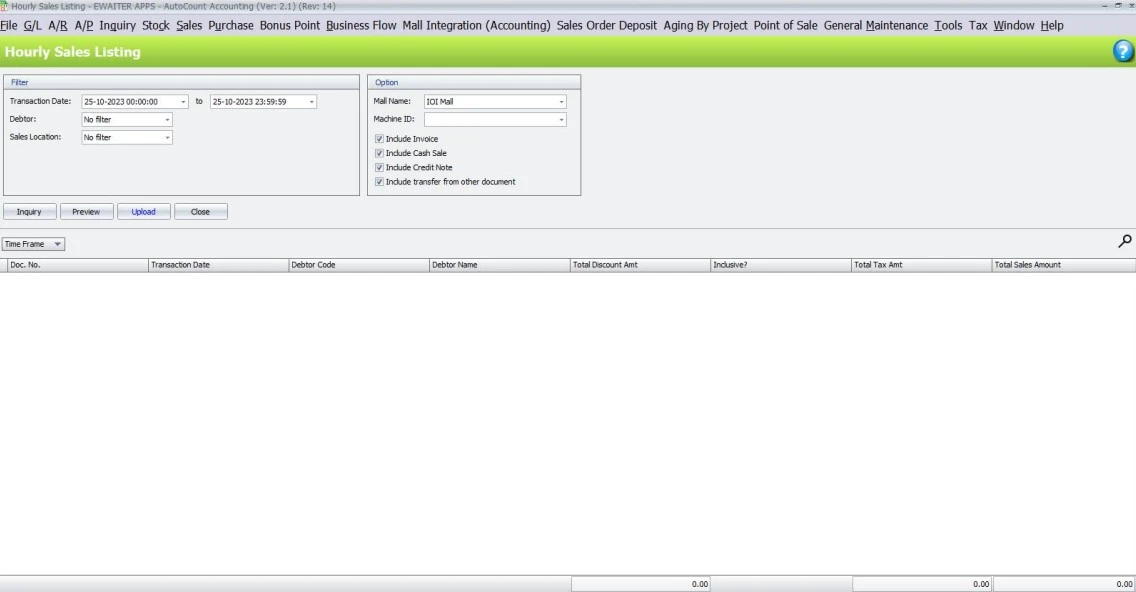Open the Machine ID dropdown

[561, 120]
